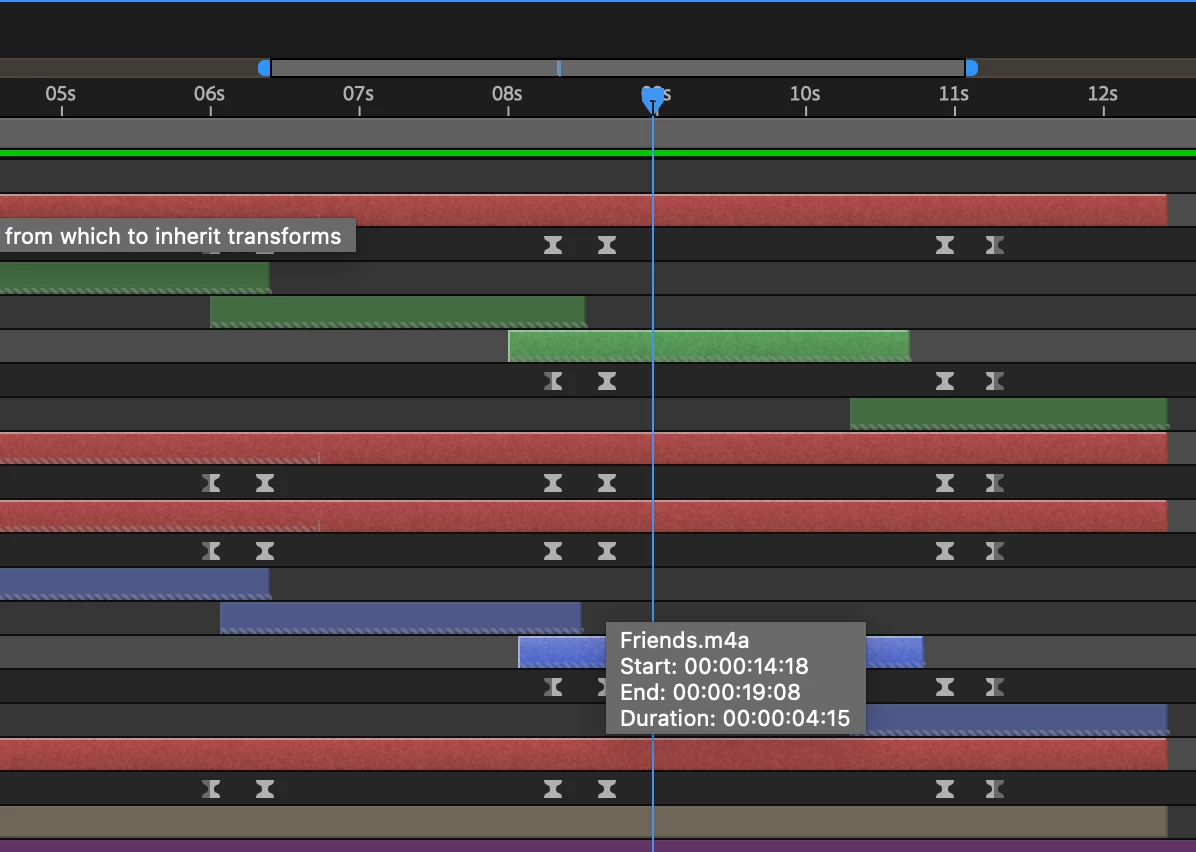This screenshot has width=1196, height=852.
Task: Jump to 06s on the time ruler
Action: 209,94
